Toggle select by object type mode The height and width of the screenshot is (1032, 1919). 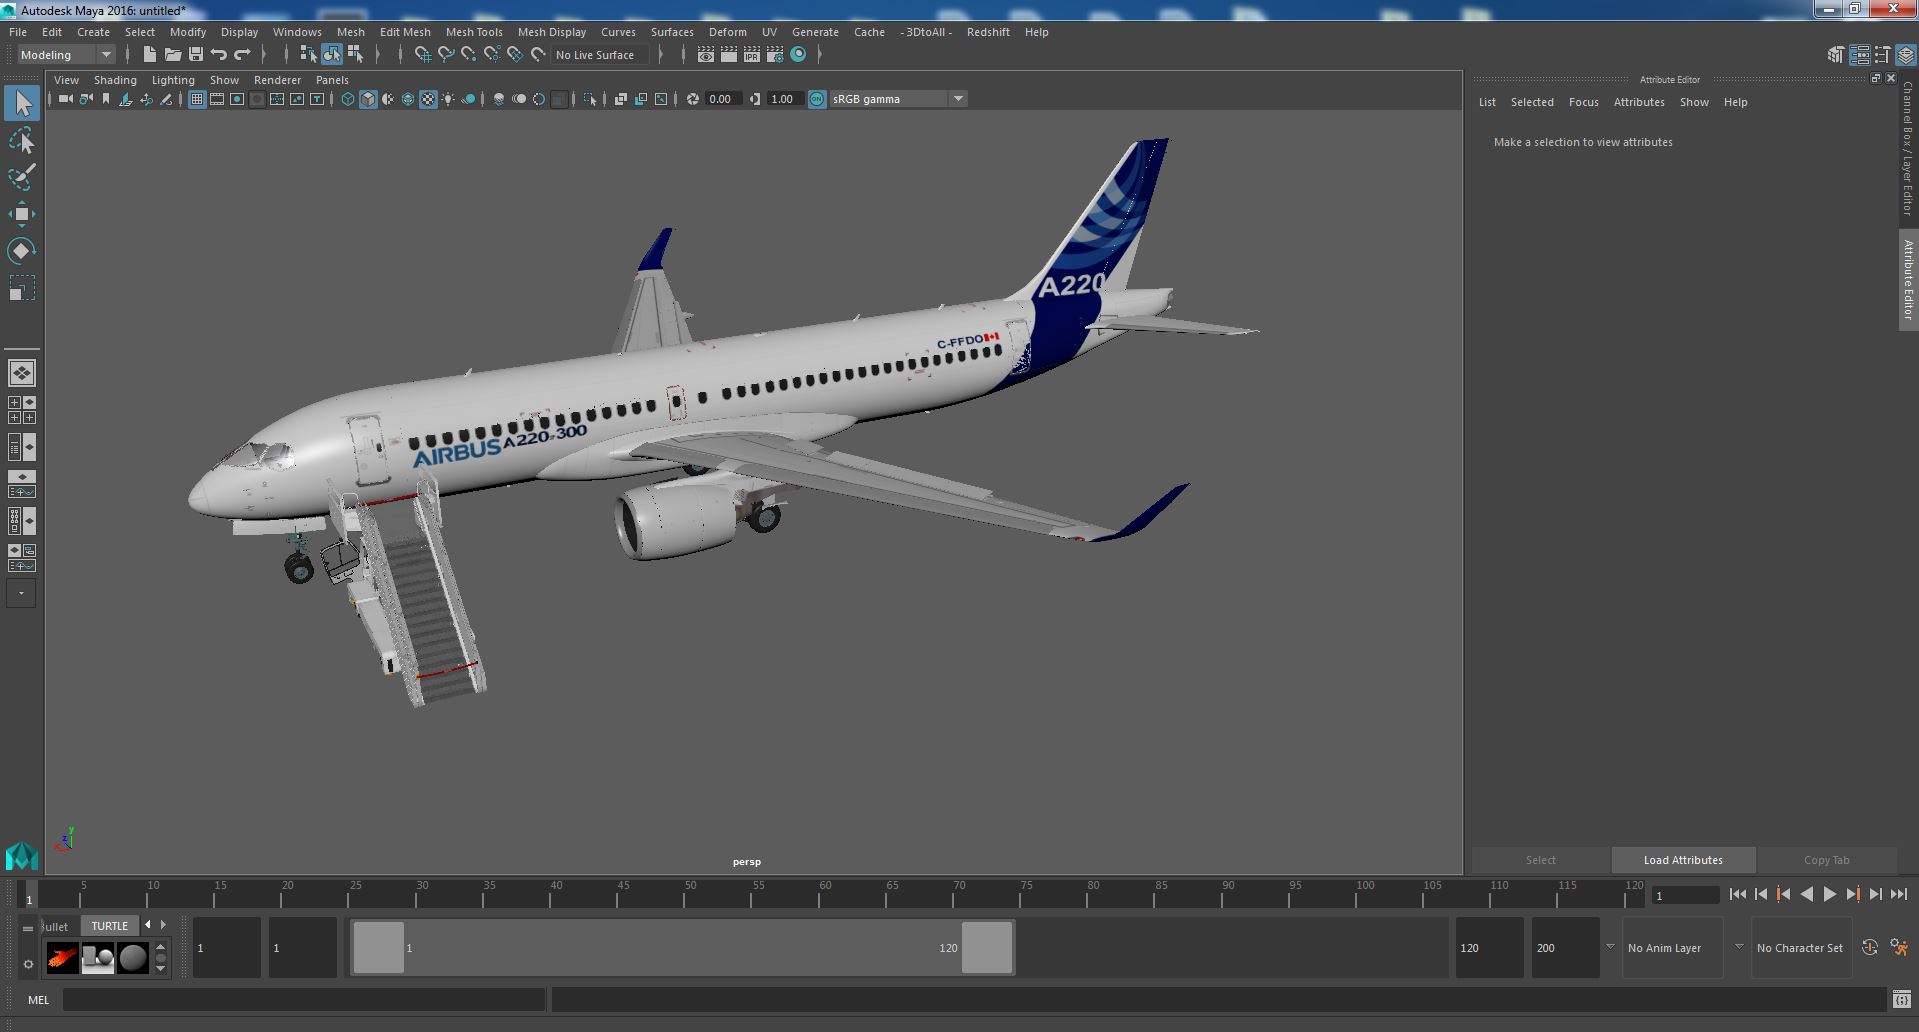pyautogui.click(x=332, y=55)
